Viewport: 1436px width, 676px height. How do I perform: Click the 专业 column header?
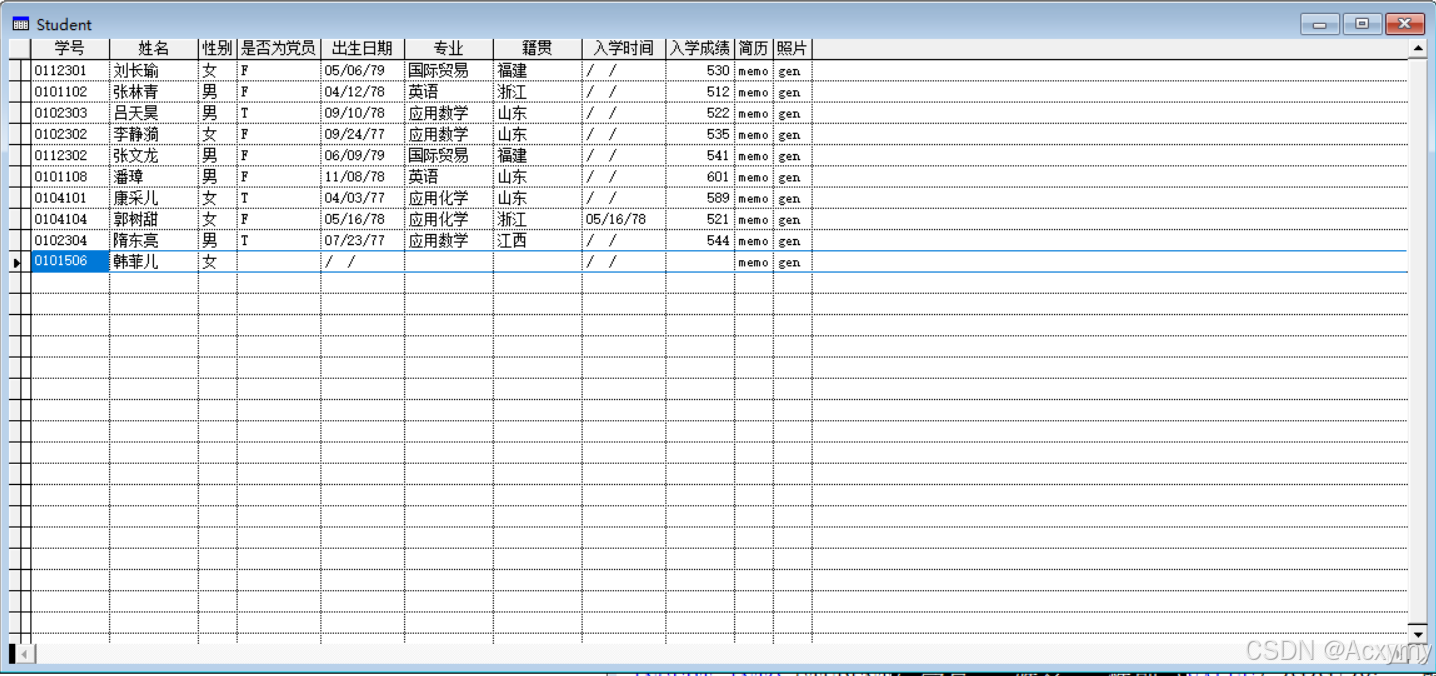click(x=448, y=48)
